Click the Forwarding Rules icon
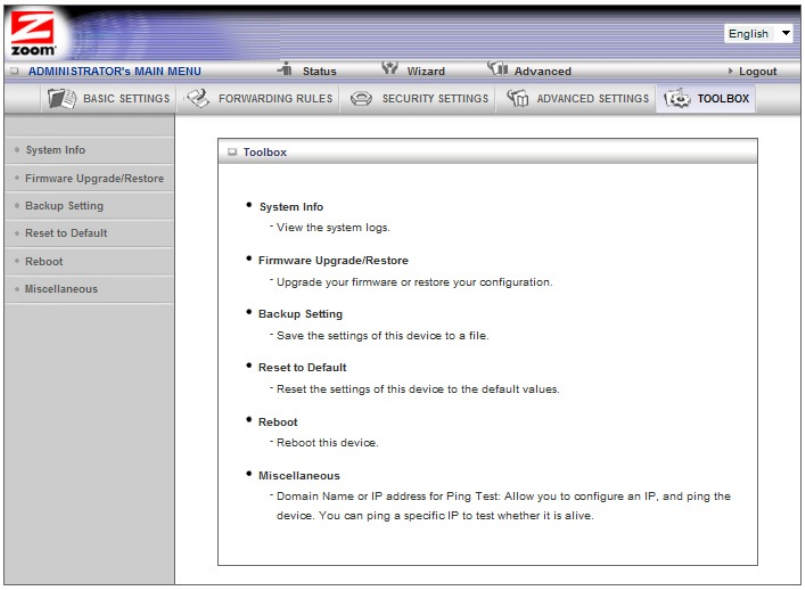This screenshot has height=590, width=805. pos(198,99)
